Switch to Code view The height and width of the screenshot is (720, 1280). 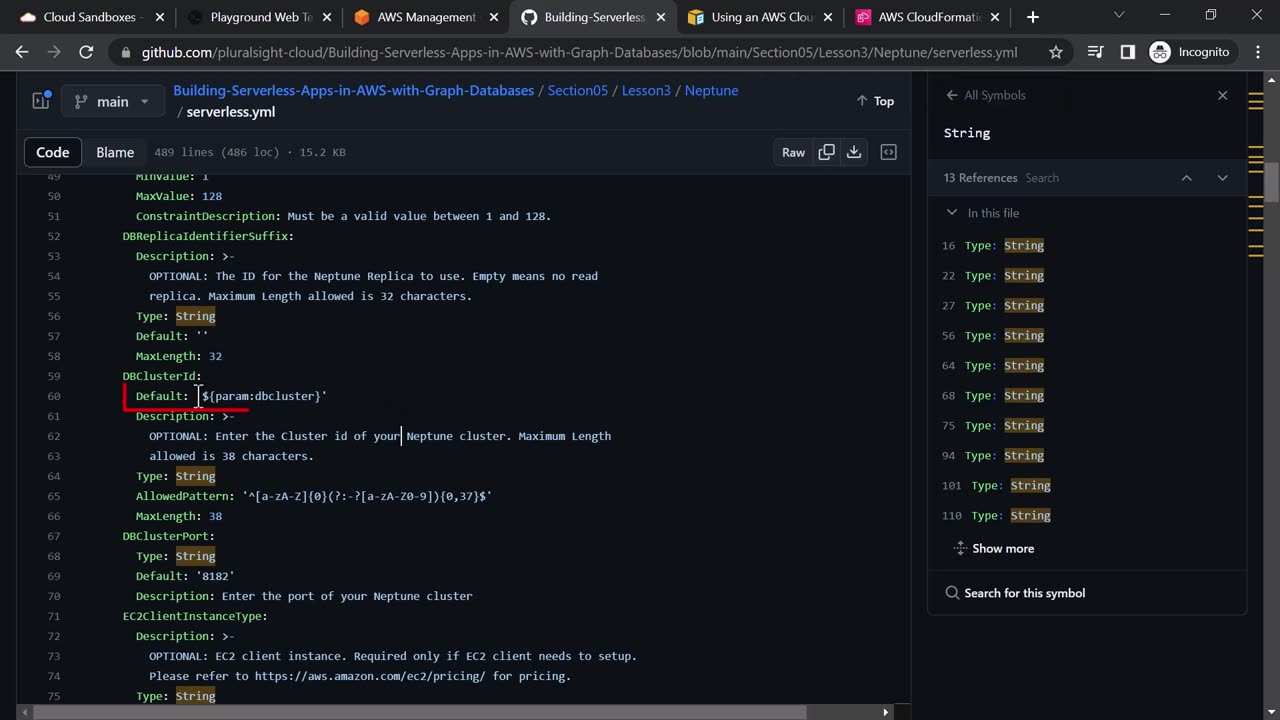click(53, 152)
